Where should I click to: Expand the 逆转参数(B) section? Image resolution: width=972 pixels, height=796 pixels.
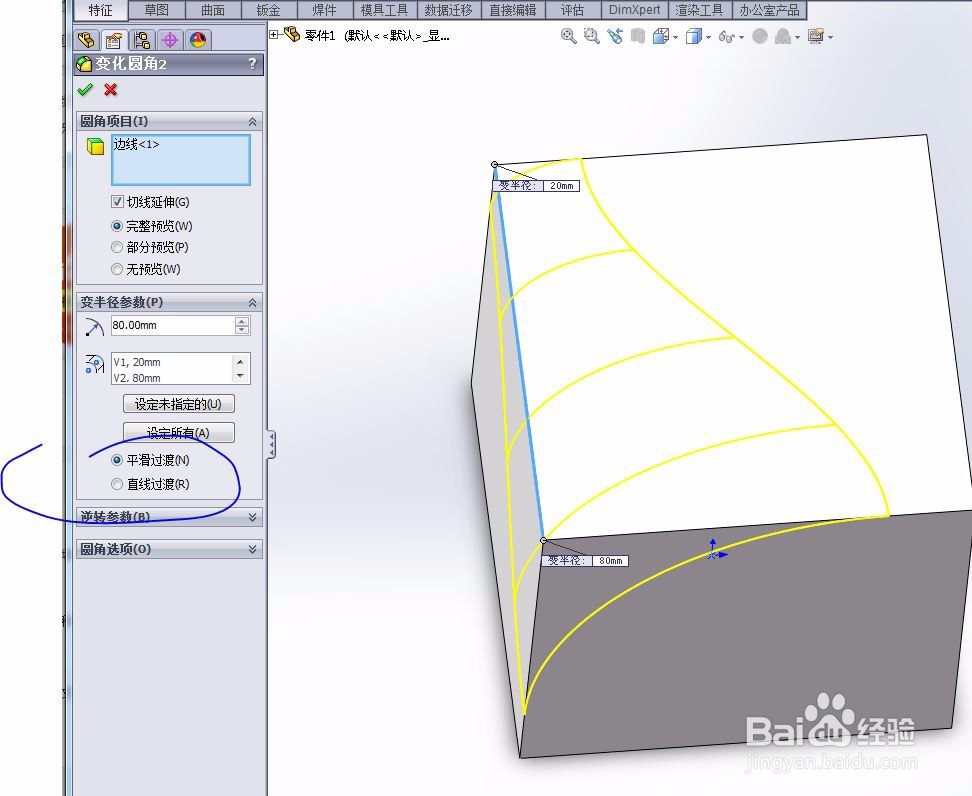tap(252, 517)
